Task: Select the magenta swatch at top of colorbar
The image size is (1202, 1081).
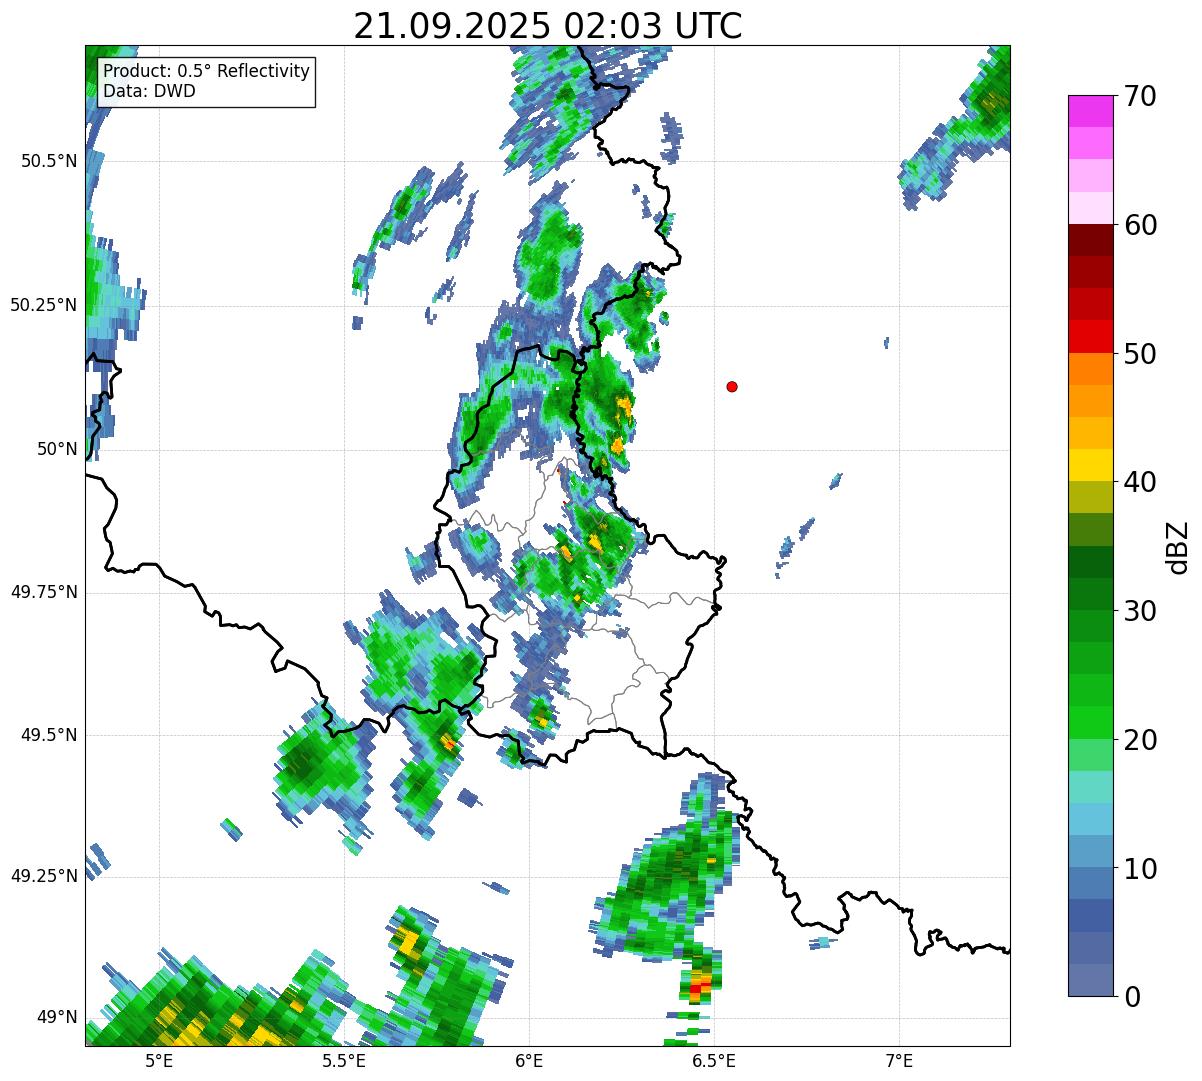Action: click(1091, 111)
